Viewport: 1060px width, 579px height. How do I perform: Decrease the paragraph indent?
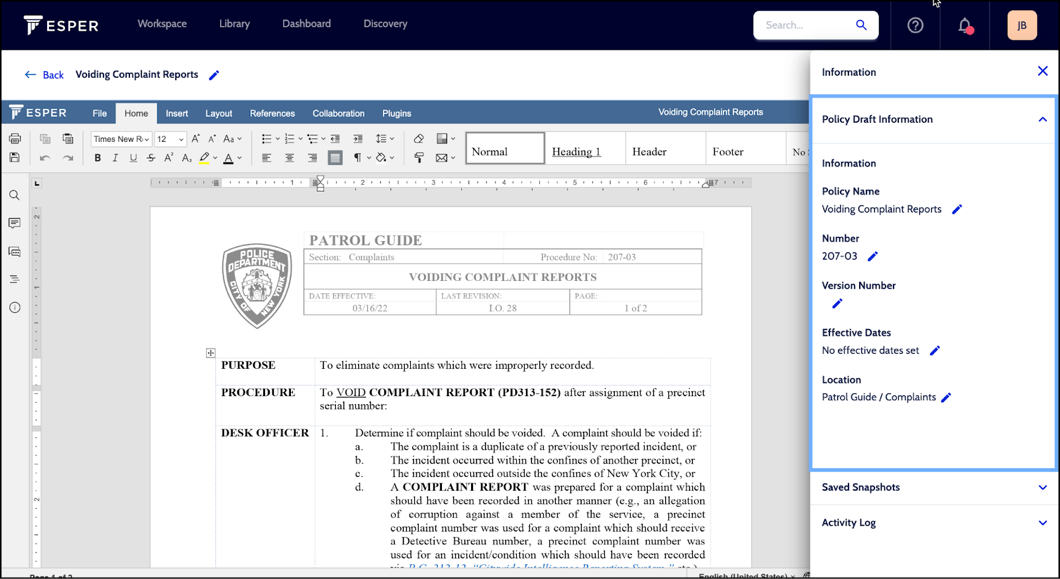coord(335,139)
